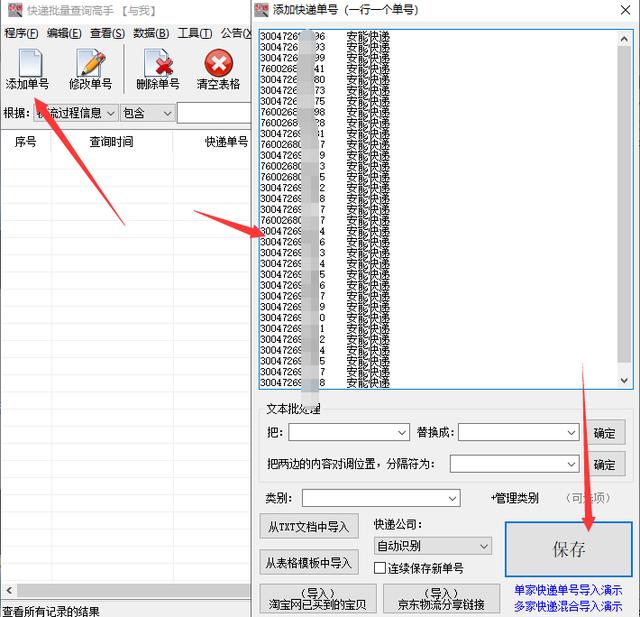The width and height of the screenshot is (640, 617).
Task: Click the vertical scrollbar thumb in list
Action: click(624, 204)
